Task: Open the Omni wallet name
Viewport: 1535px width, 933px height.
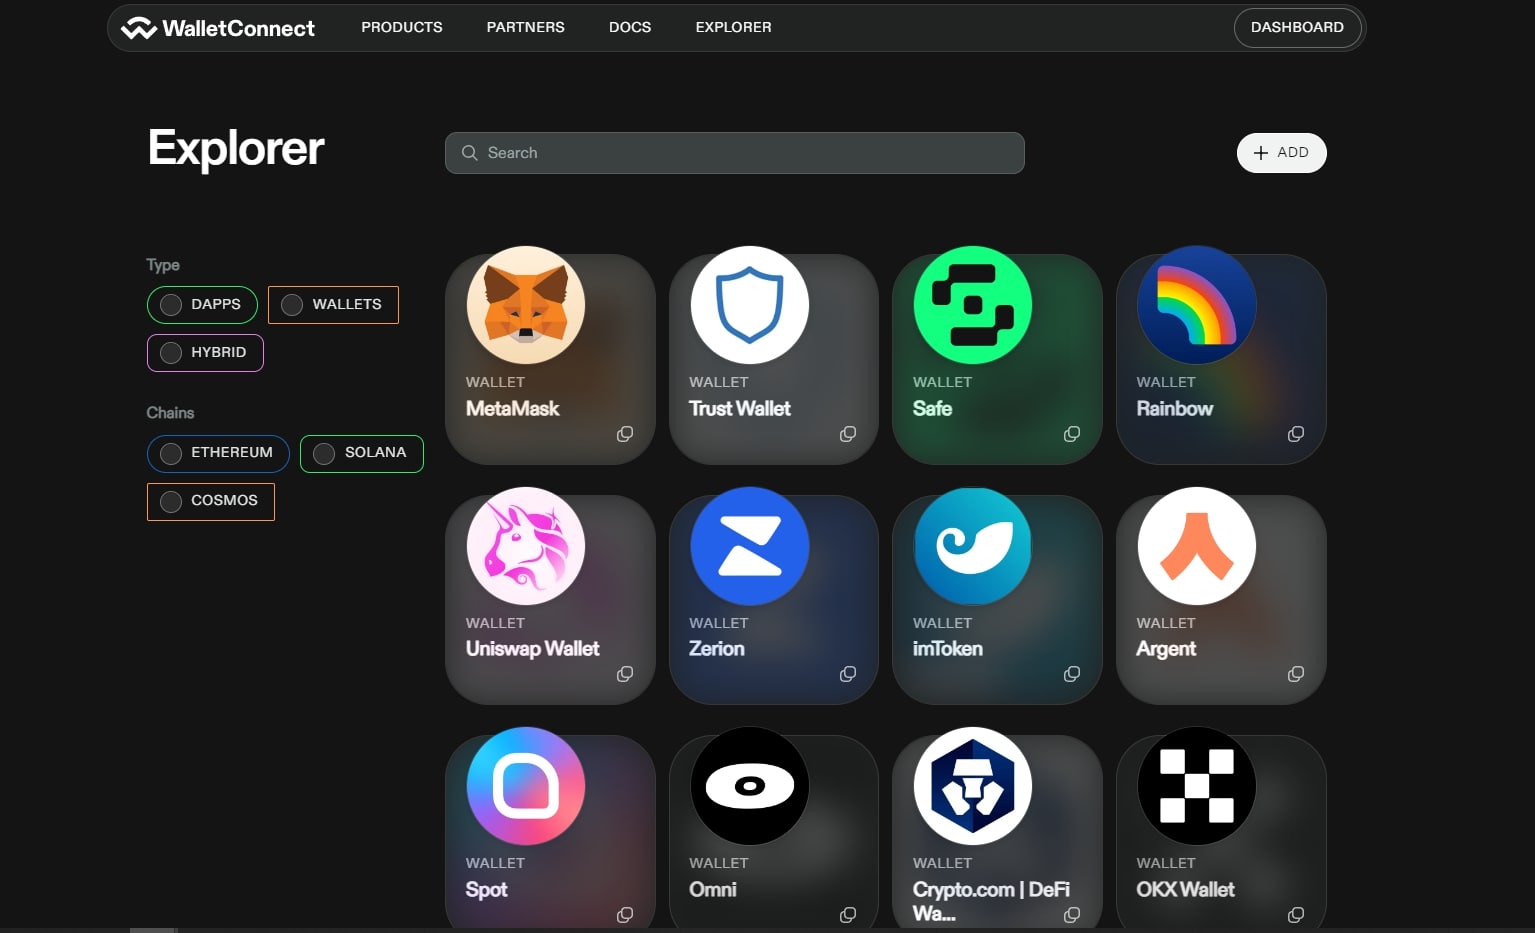Action: 713,889
